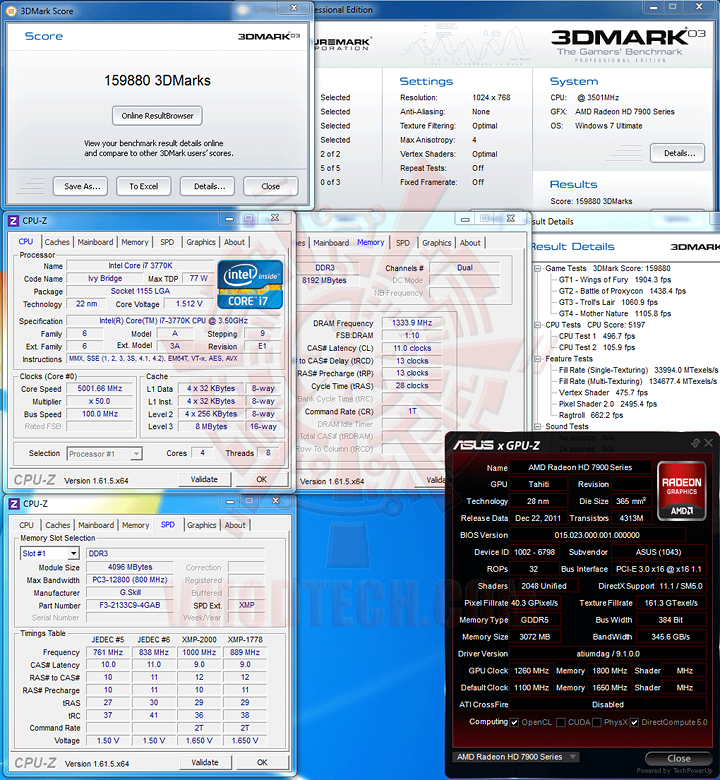Click Close in the 3DMark Score dialog
The height and width of the screenshot is (780, 720).
(x=271, y=187)
